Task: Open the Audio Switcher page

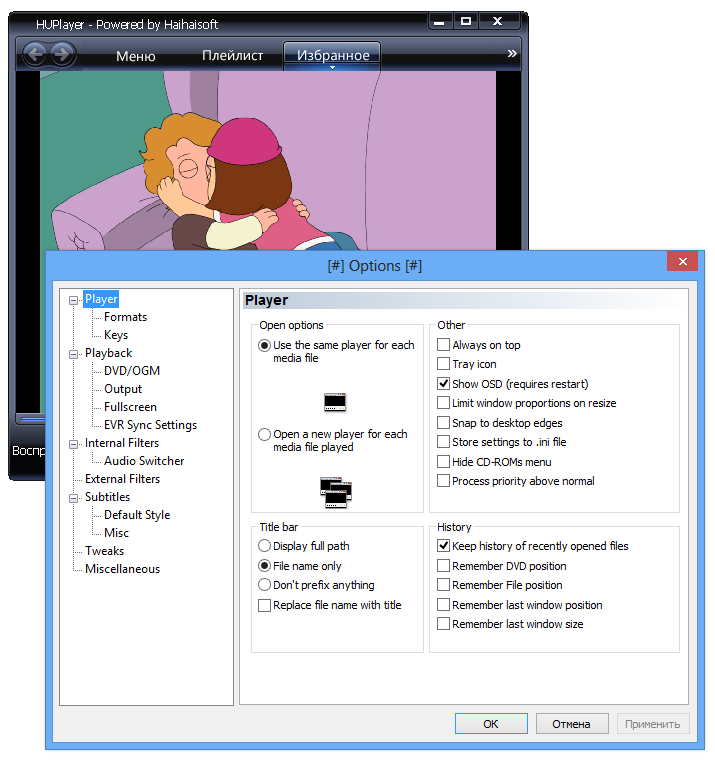Action: (144, 461)
